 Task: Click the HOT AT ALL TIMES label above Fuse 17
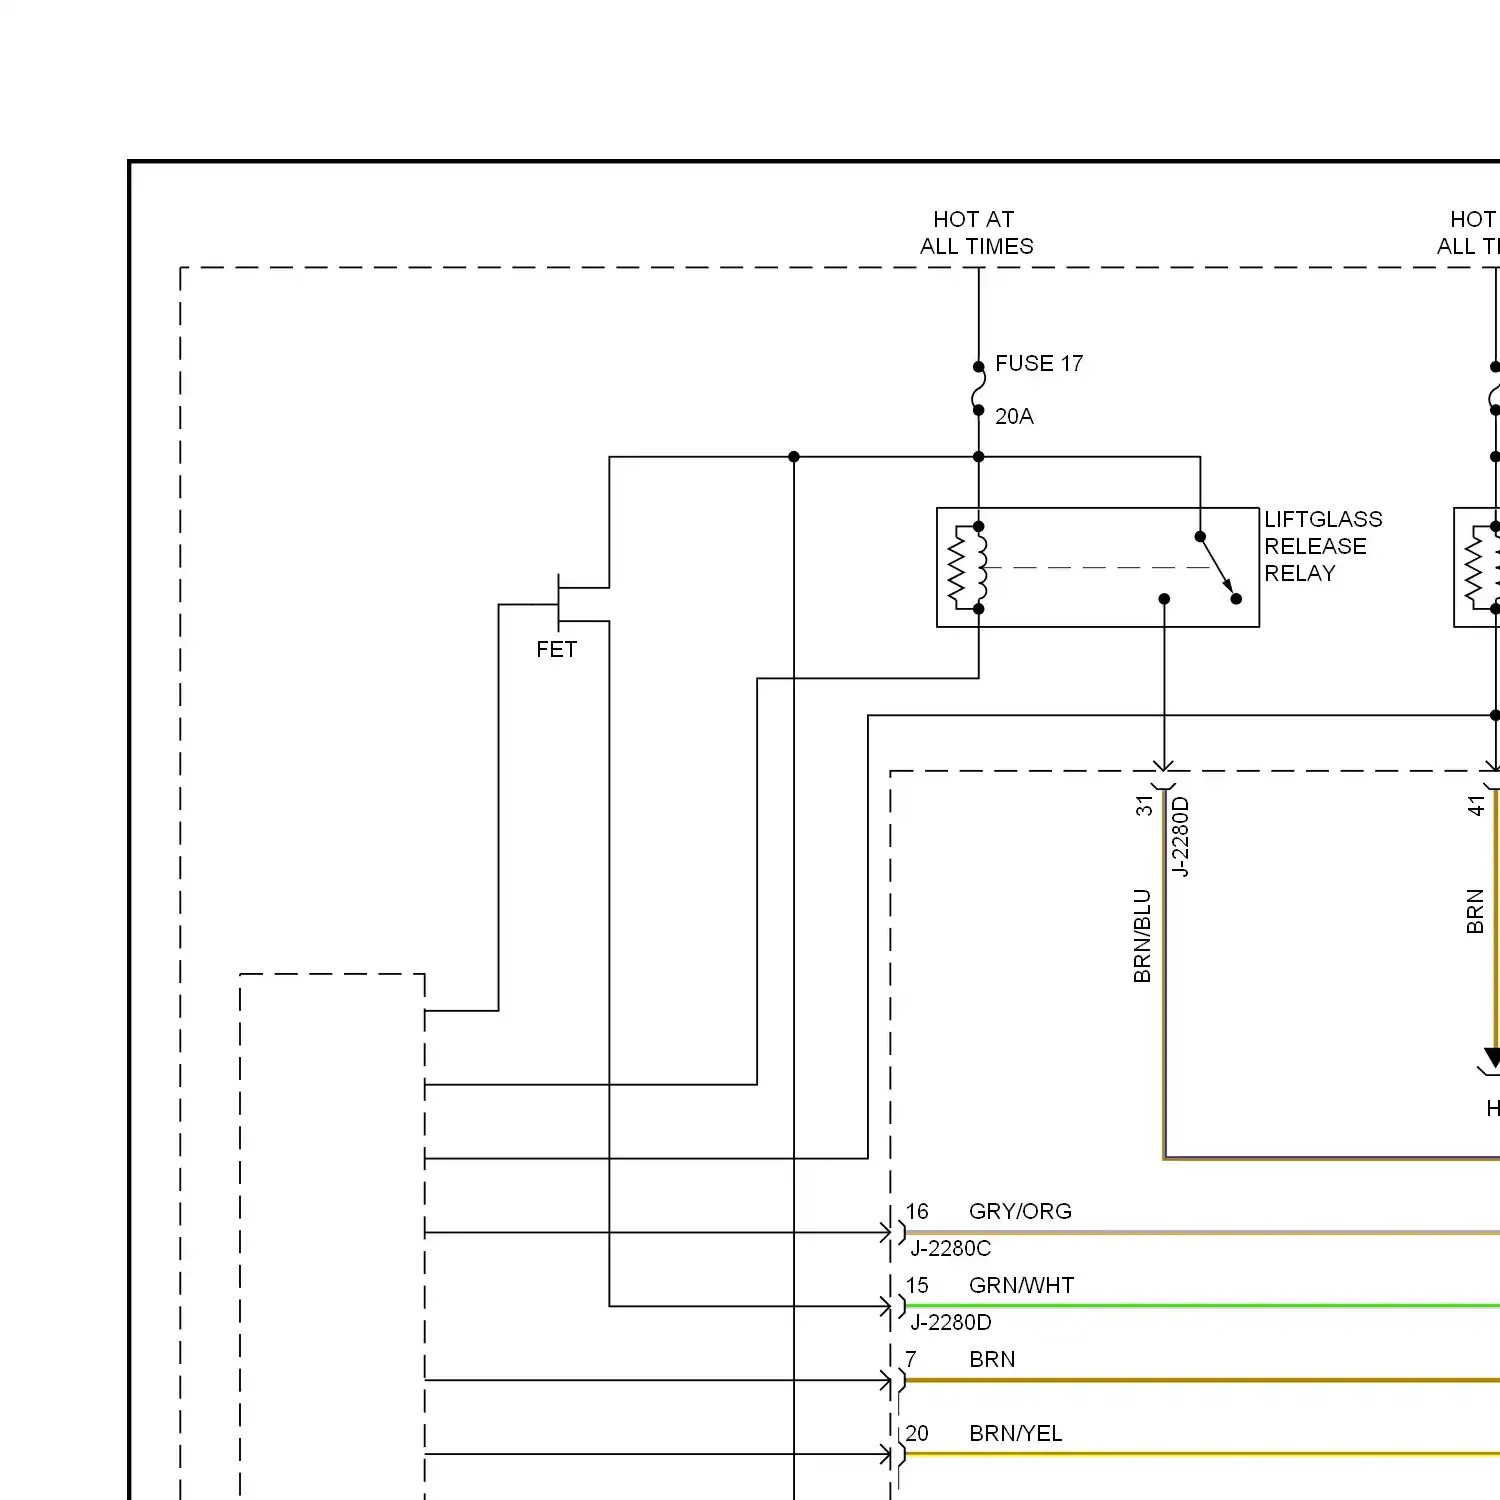pos(976,233)
